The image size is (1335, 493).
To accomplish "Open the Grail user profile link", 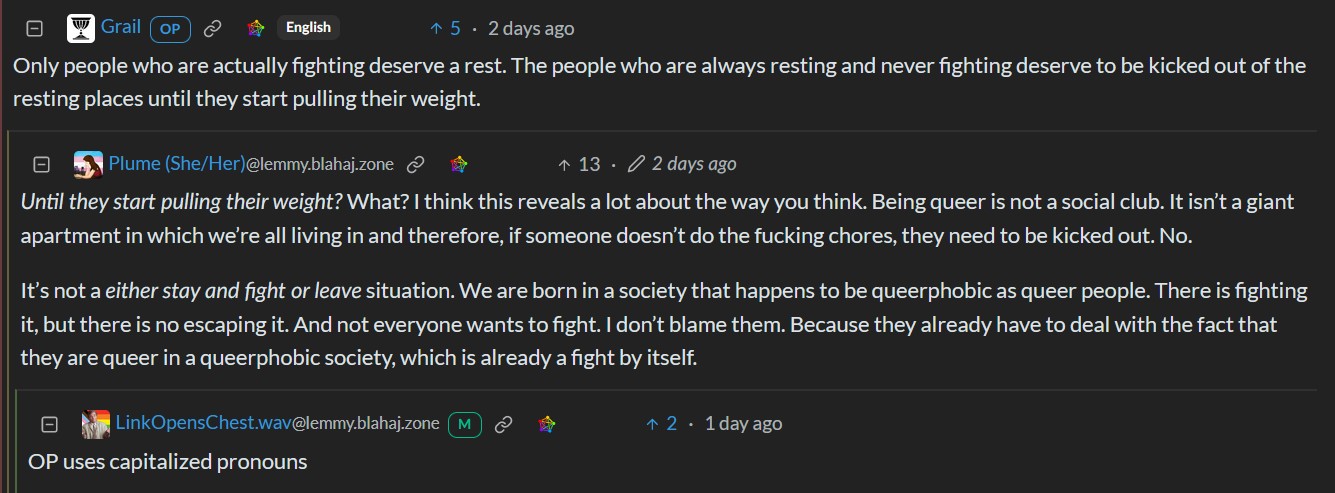I will [x=121, y=28].
